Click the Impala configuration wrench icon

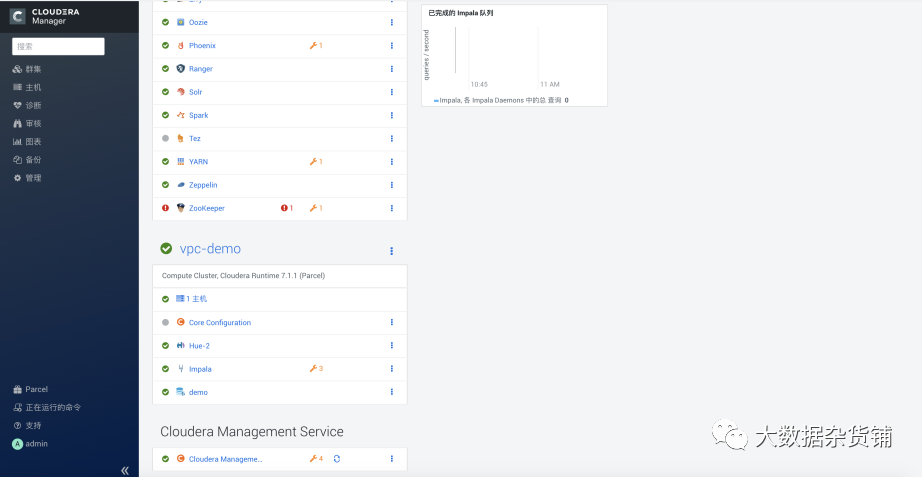pos(313,369)
